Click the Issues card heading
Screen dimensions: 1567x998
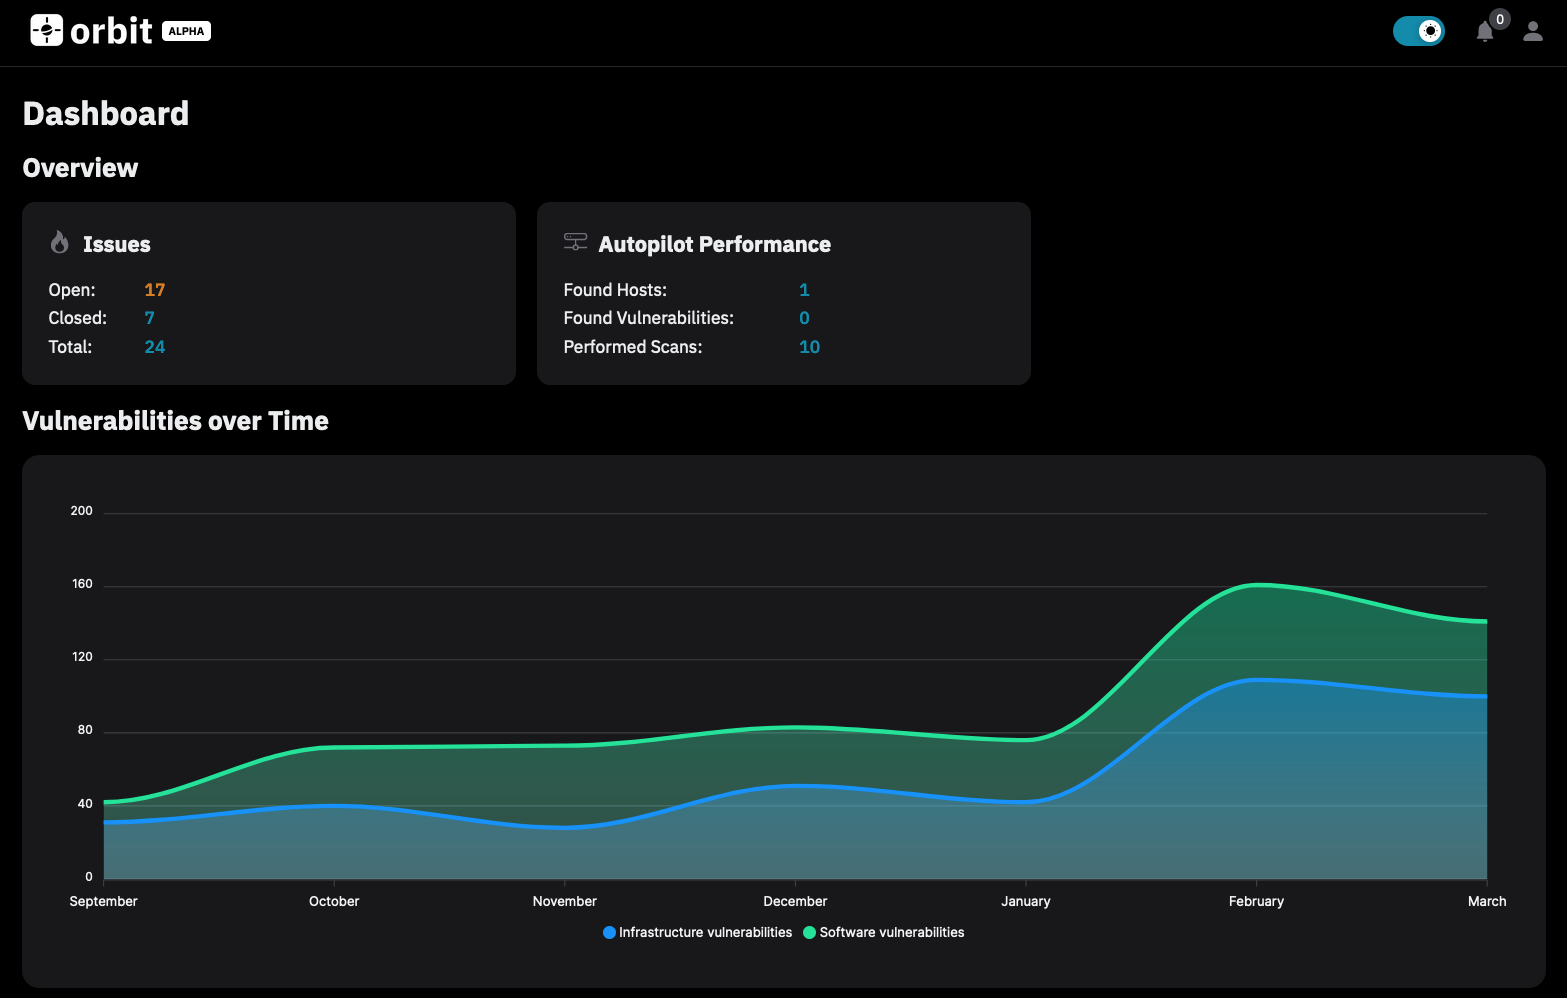116,245
